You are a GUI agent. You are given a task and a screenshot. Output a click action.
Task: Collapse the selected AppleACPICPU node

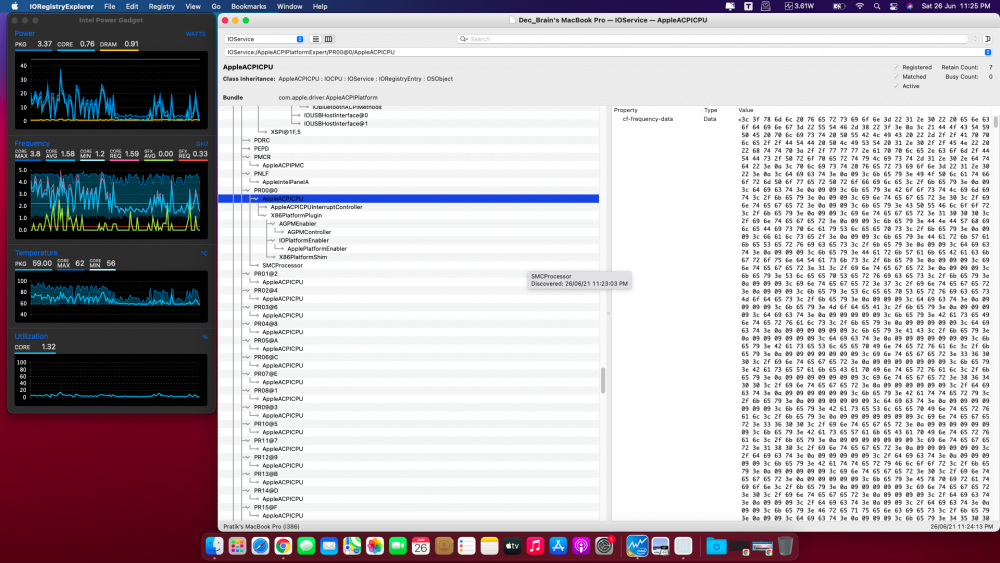(x=256, y=199)
